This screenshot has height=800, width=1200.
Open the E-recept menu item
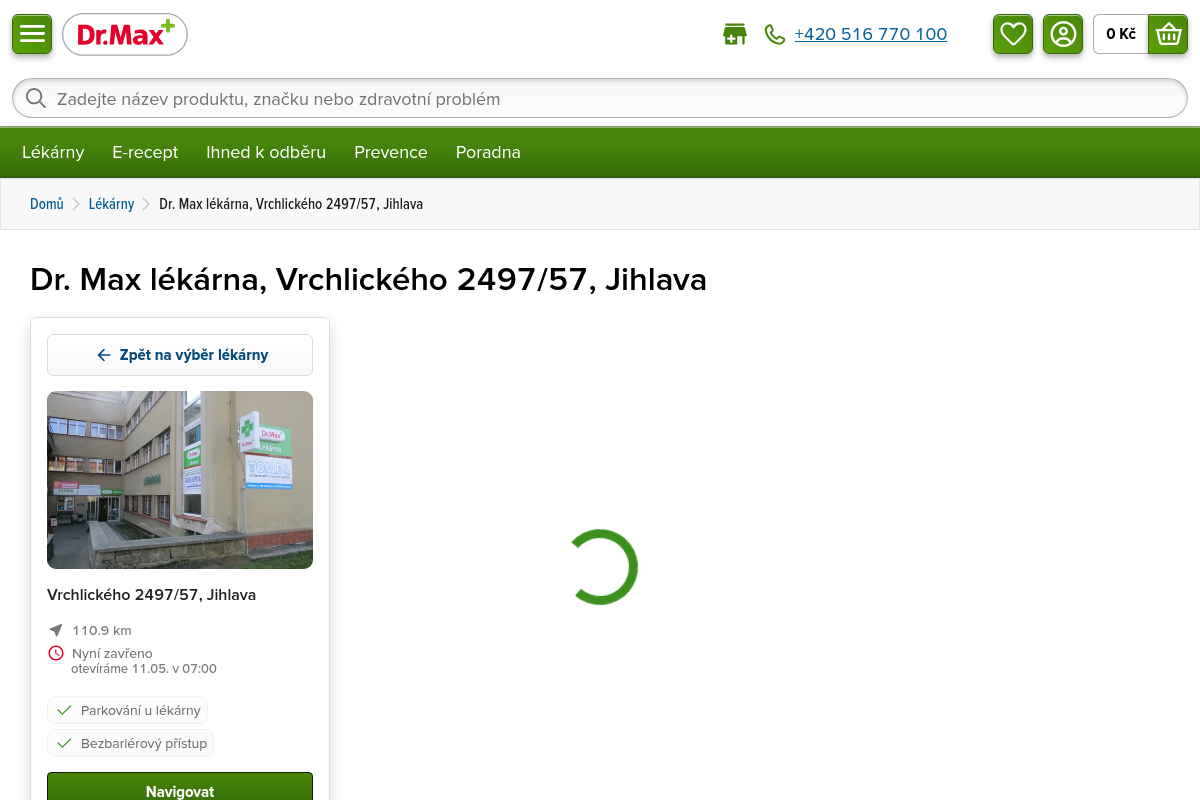[x=145, y=152]
